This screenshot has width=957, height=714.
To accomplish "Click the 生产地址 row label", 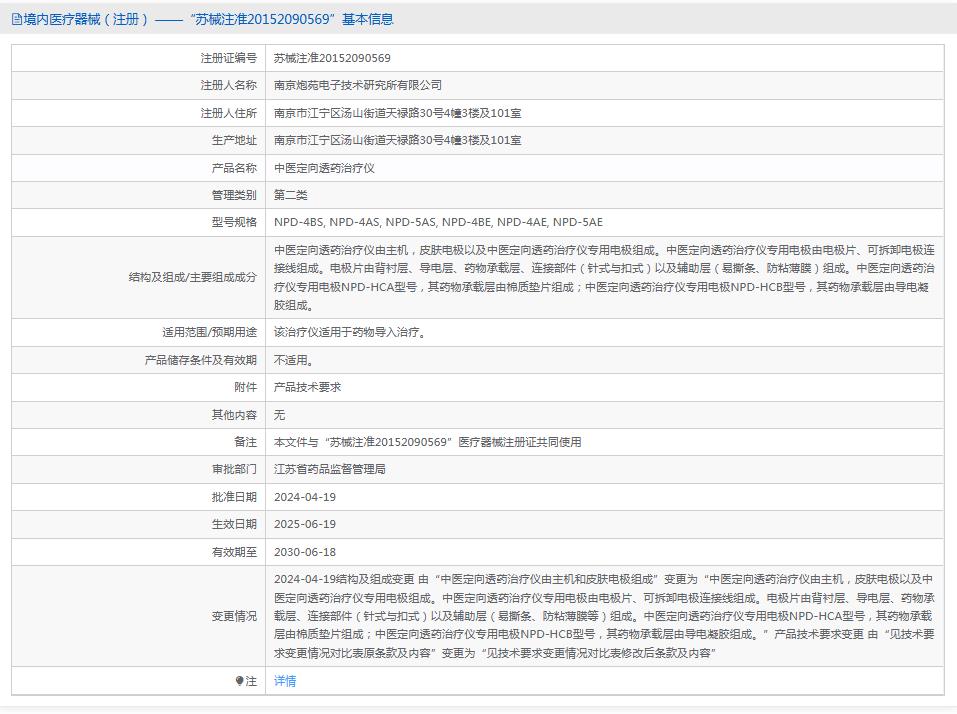I will [x=233, y=141].
